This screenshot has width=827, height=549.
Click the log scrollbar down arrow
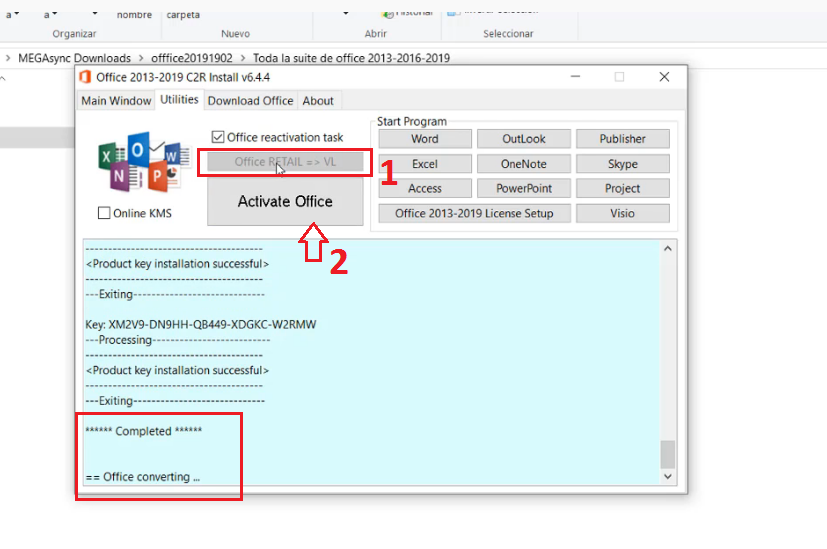(668, 476)
